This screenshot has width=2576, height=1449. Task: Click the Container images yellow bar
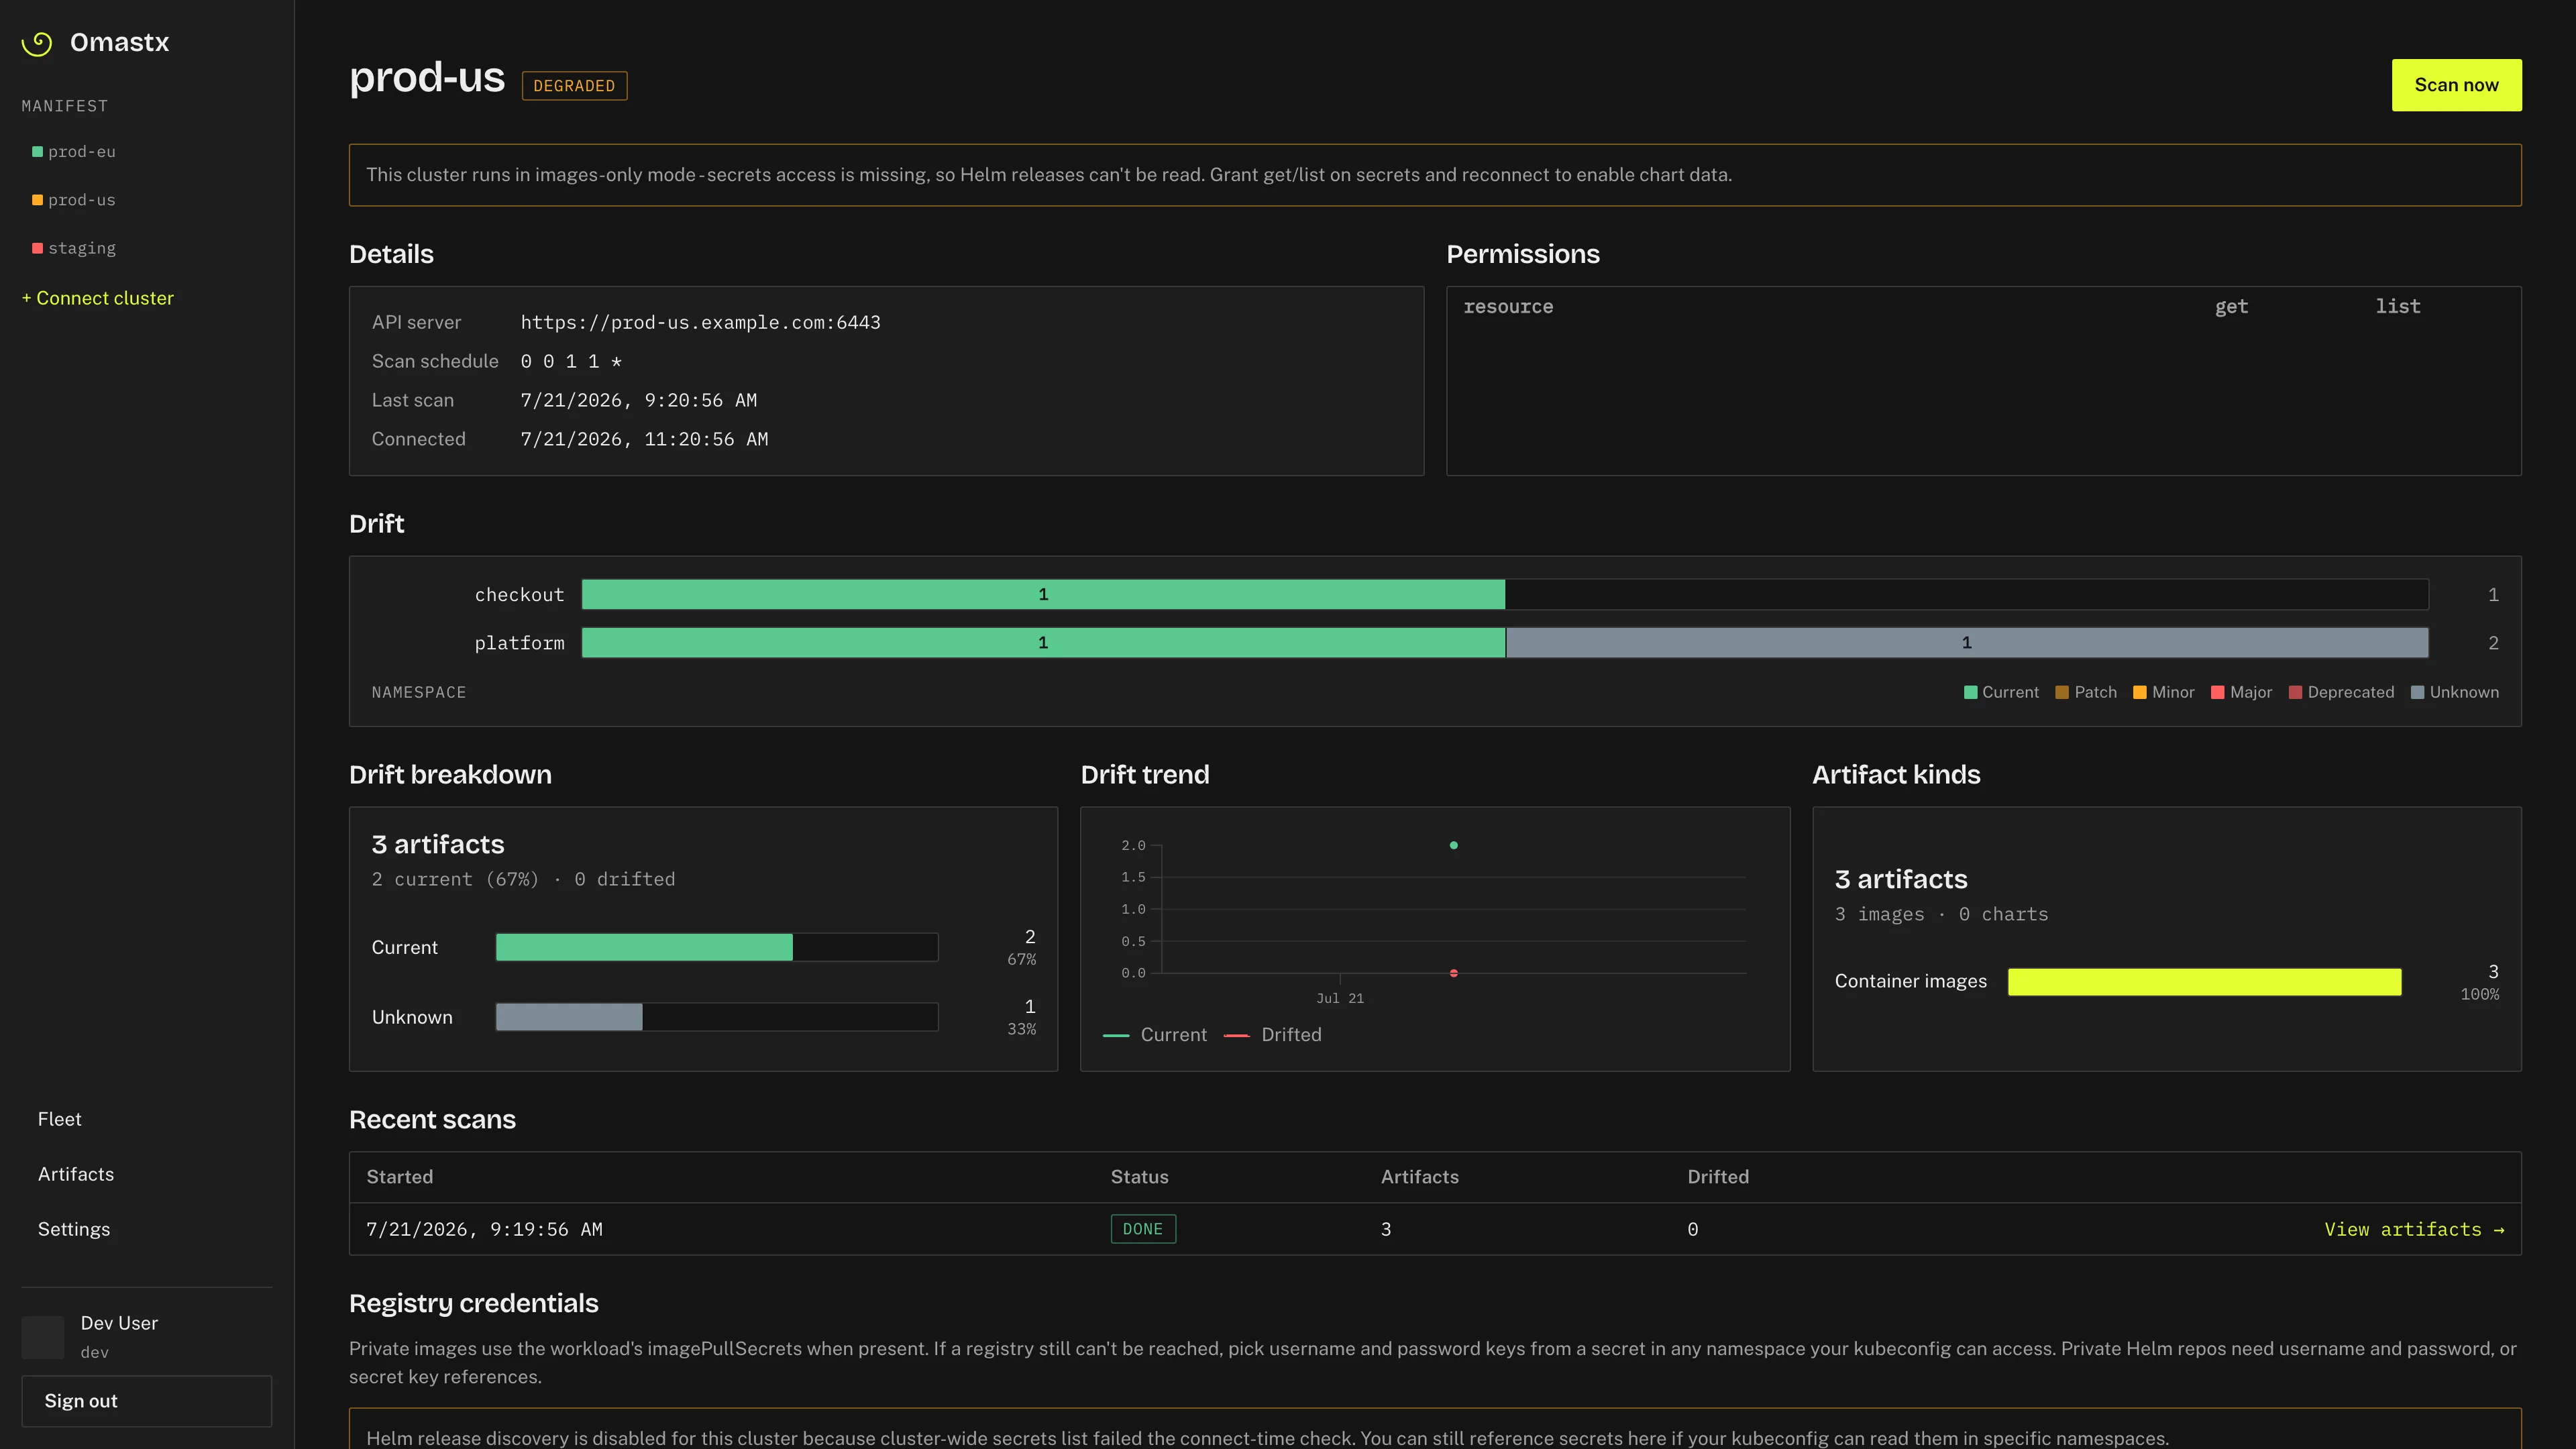2204,982
